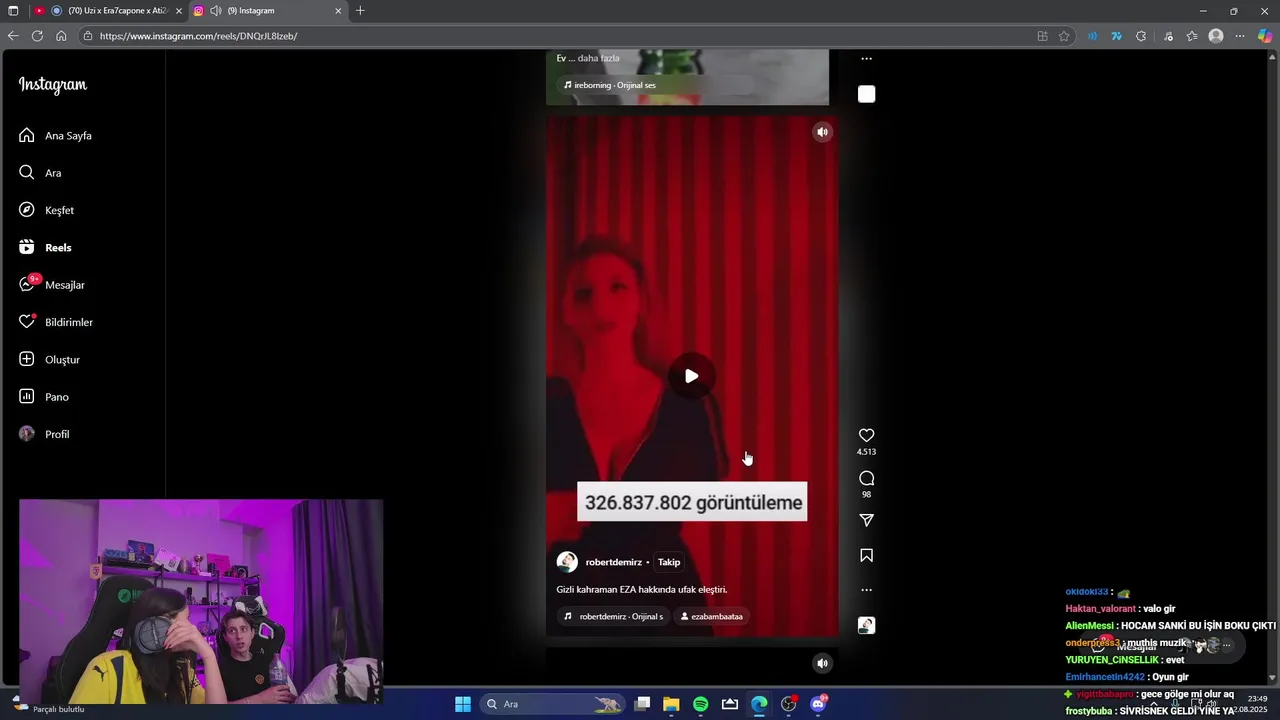Read caption Gizli kahraman EZA text
Viewport: 1280px width, 720px height.
(x=642, y=589)
